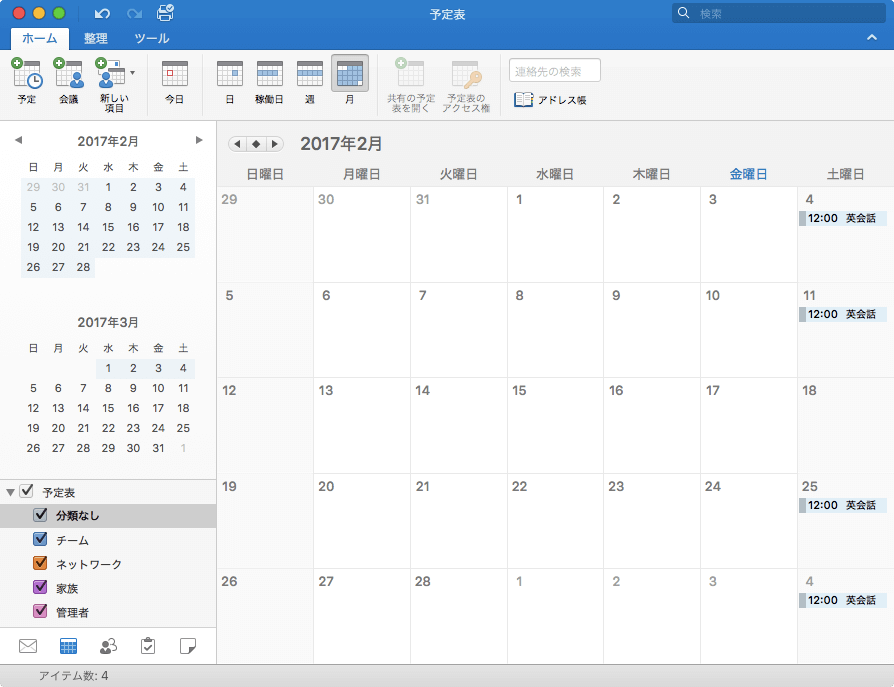Click the 金曜日 column header

(748, 174)
